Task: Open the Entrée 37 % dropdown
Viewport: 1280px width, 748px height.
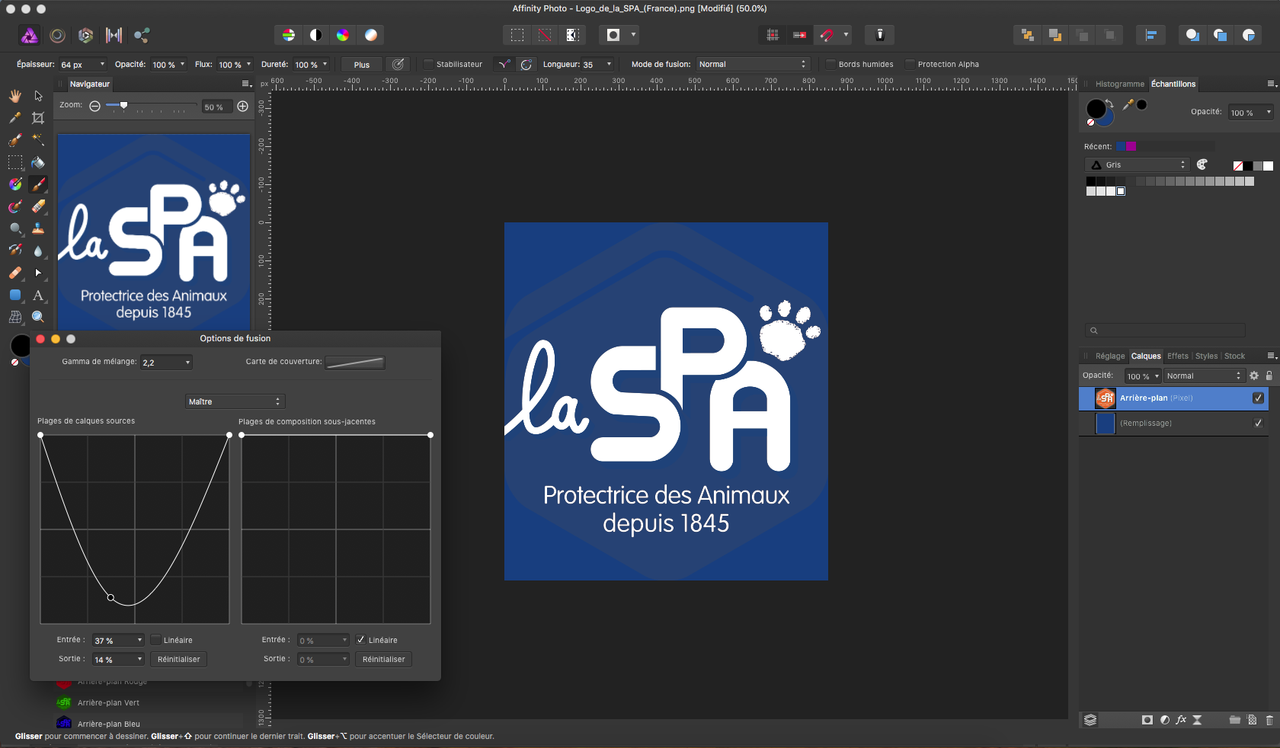Action: tap(140, 640)
